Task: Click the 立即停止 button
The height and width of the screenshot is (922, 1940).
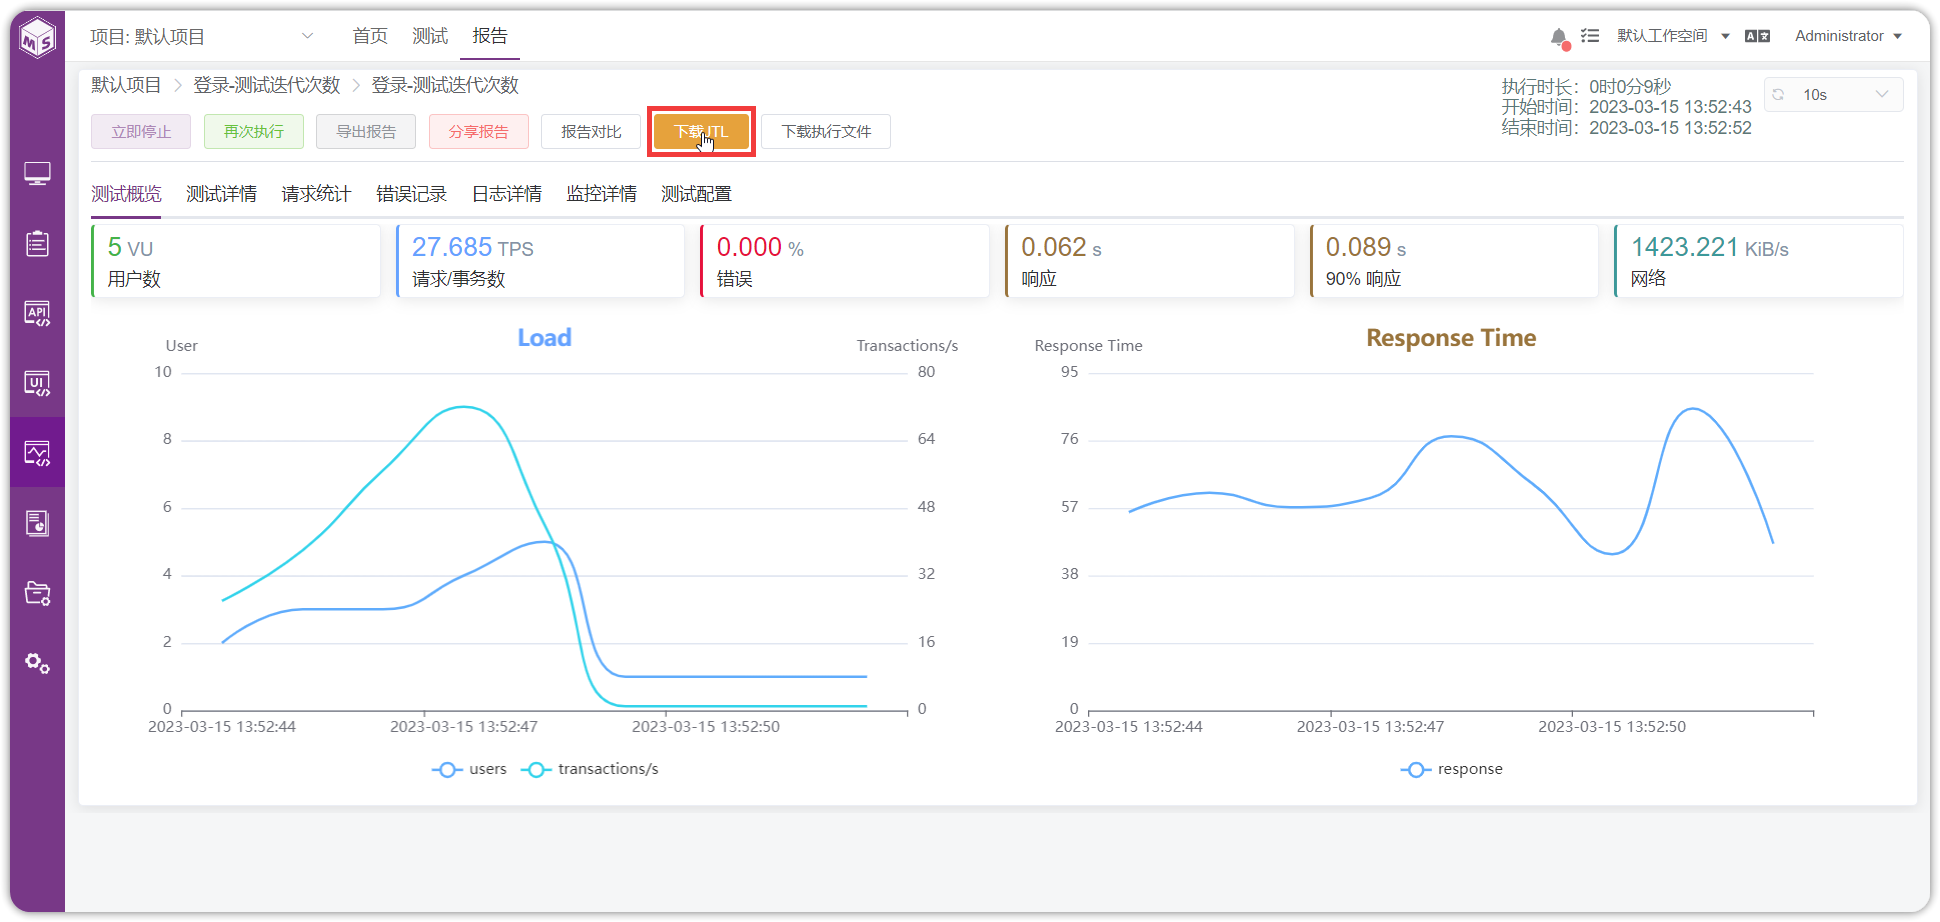Action: point(141,132)
